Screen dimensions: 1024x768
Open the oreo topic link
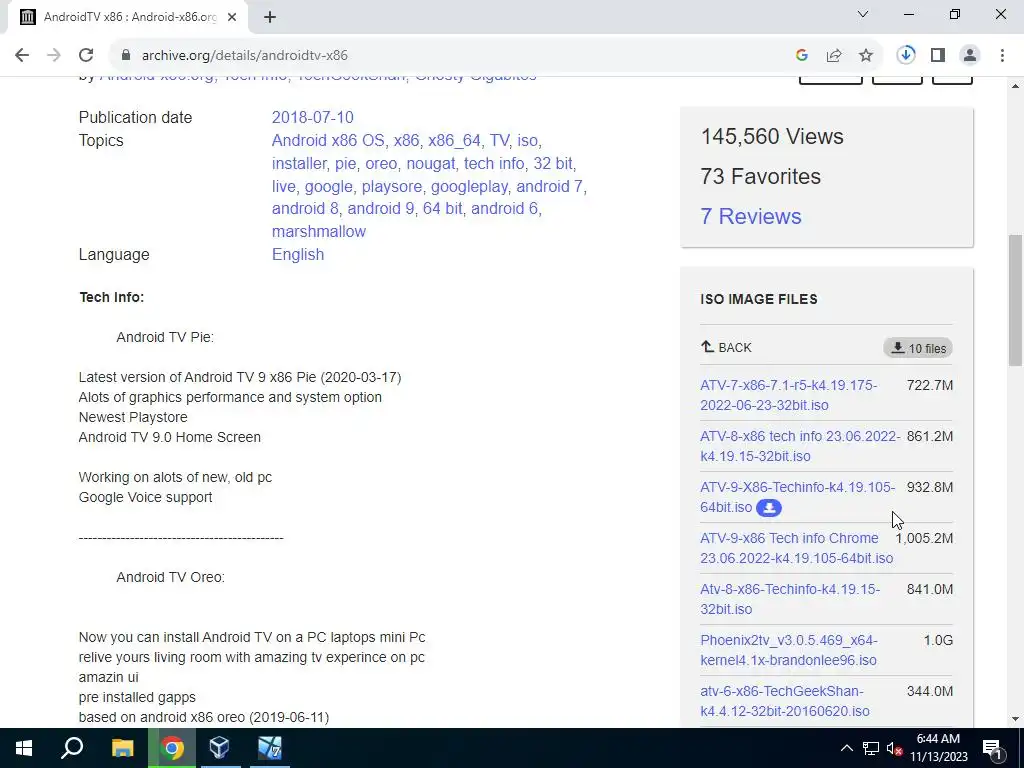click(x=381, y=163)
